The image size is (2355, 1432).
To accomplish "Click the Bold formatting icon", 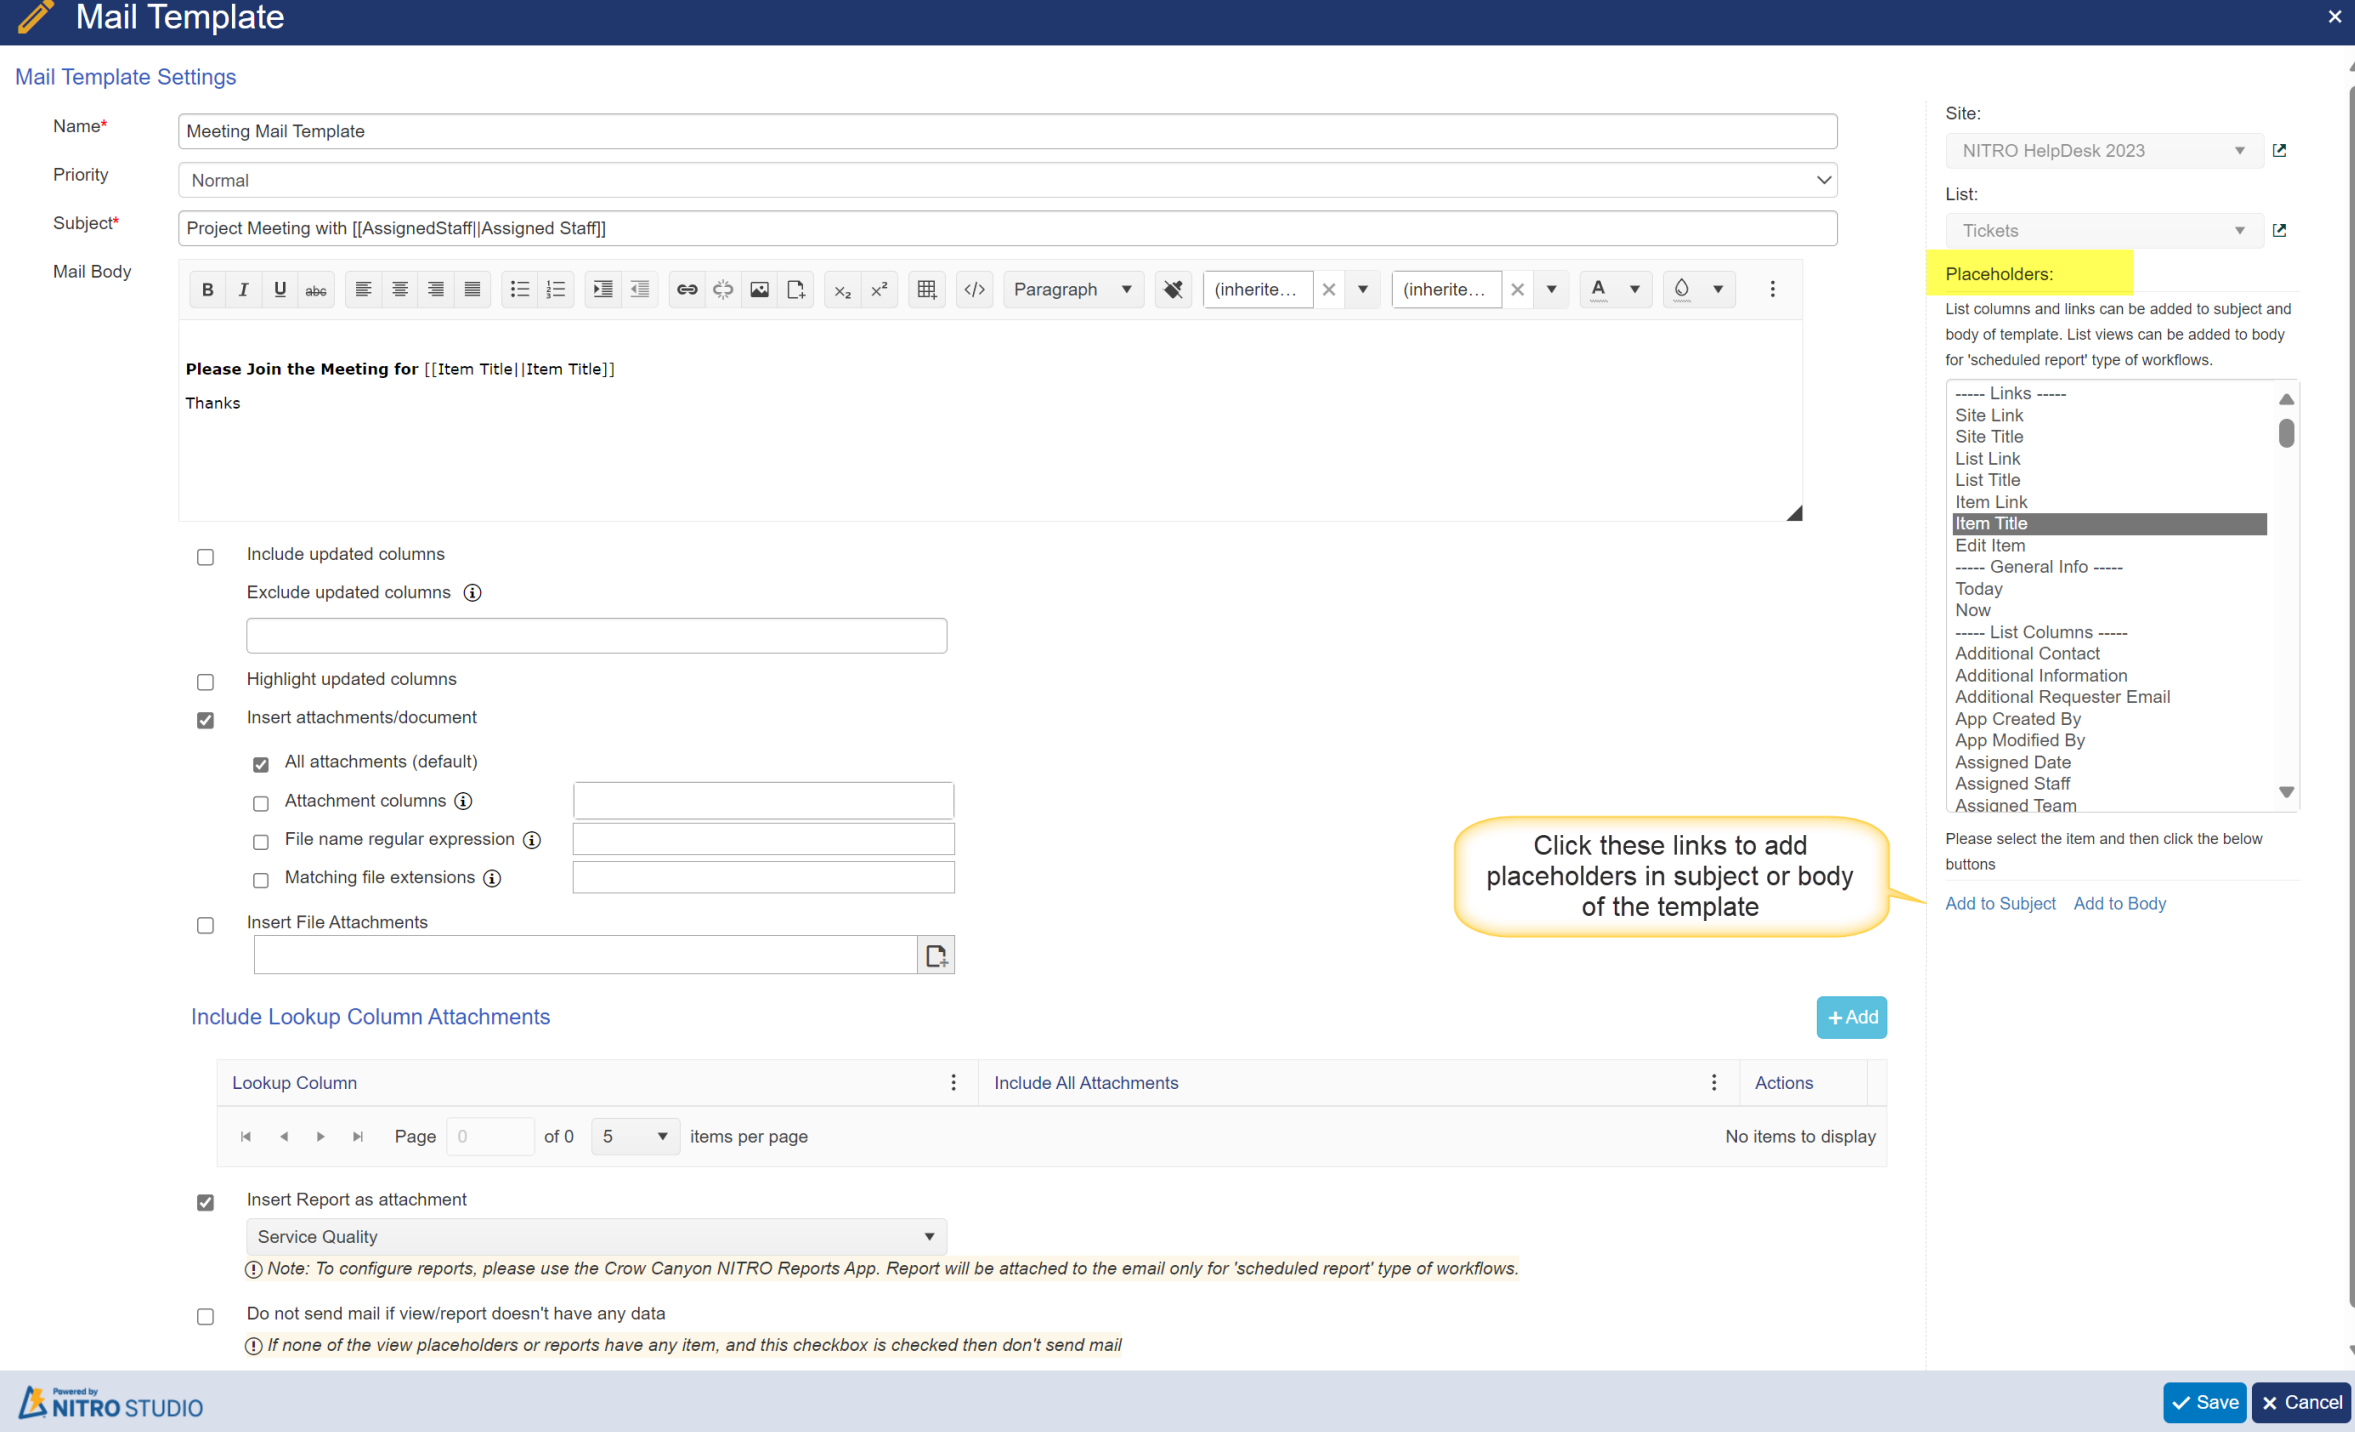I will [x=207, y=289].
